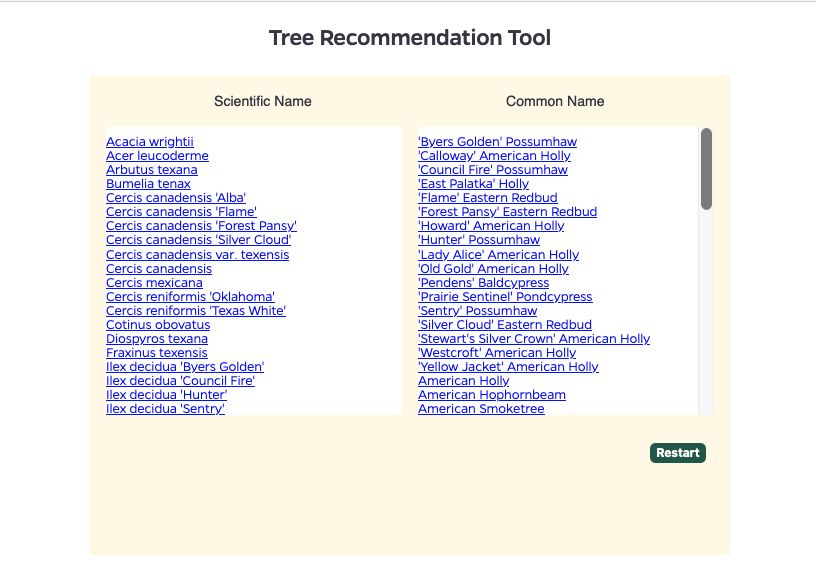Open Cercis mexicana link
Image resolution: width=816 pixels, height=576 pixels.
point(154,283)
